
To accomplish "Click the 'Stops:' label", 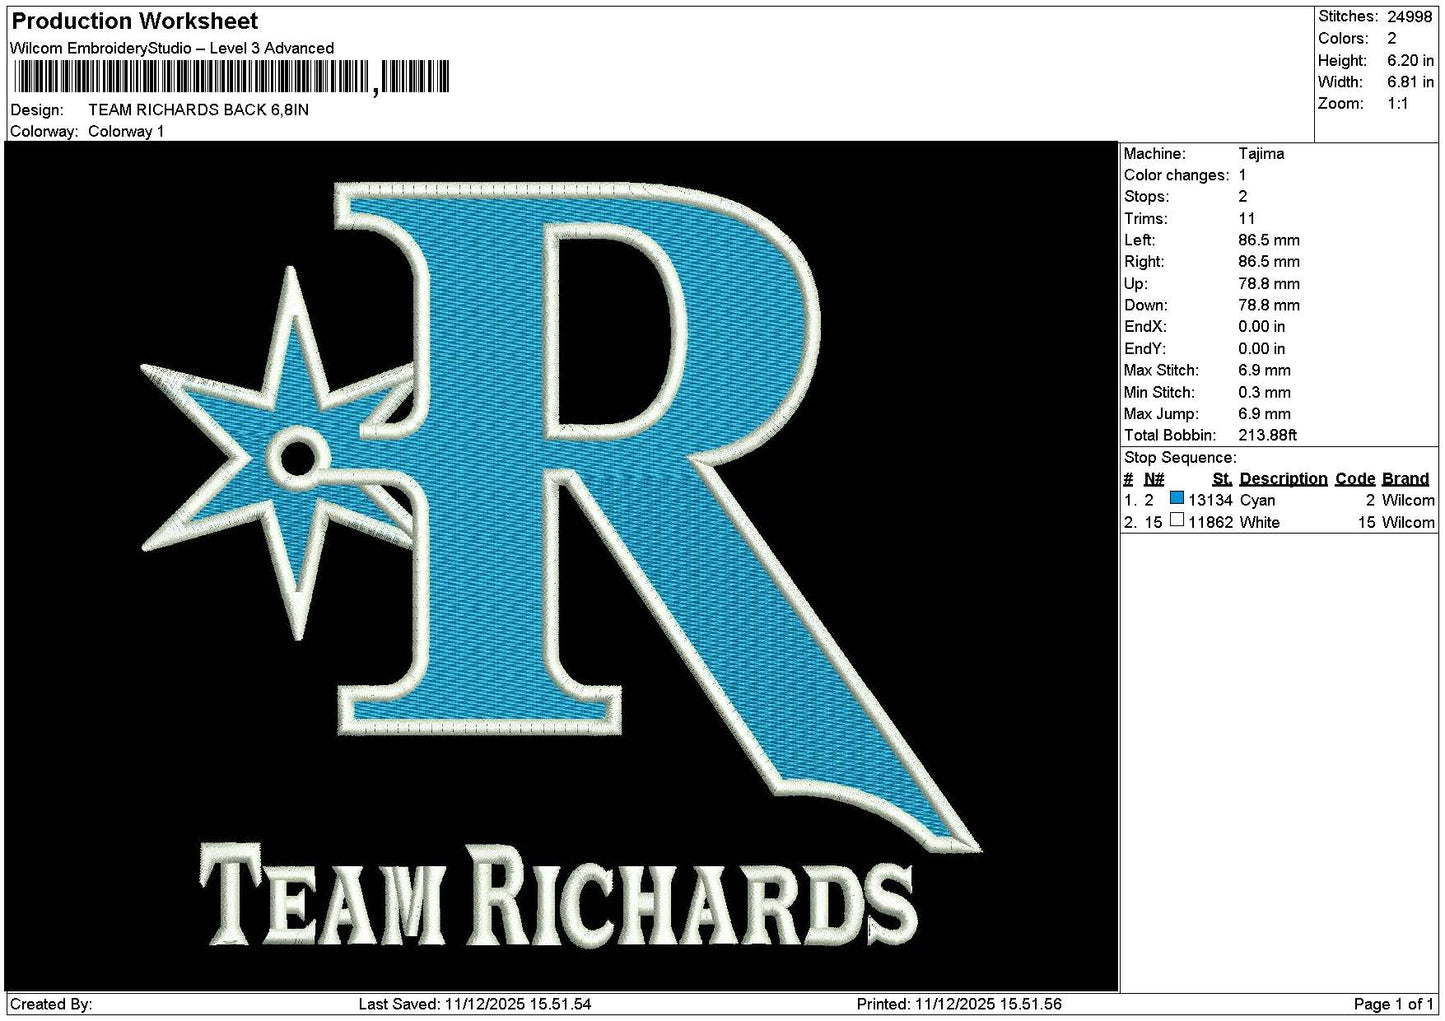I will click(x=1146, y=197).
